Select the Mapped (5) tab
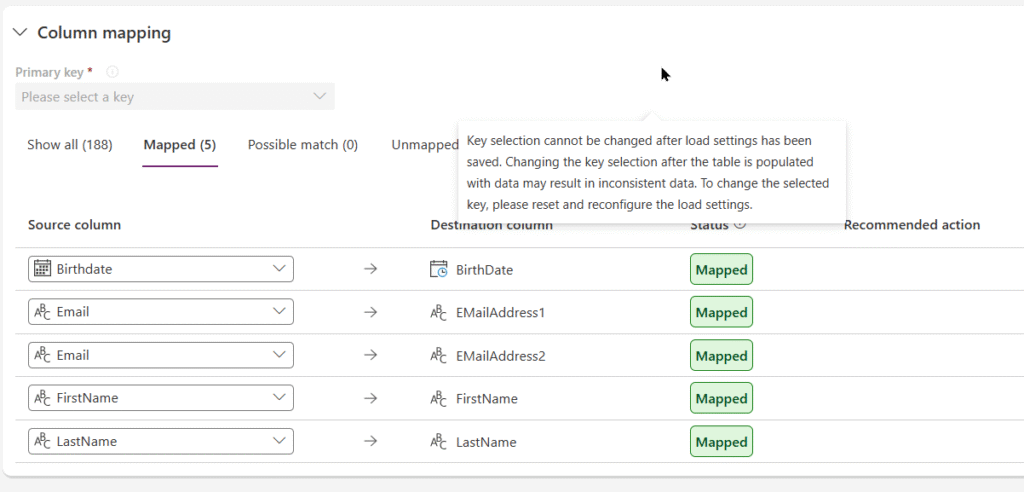This screenshot has height=492, width=1024. [180, 144]
